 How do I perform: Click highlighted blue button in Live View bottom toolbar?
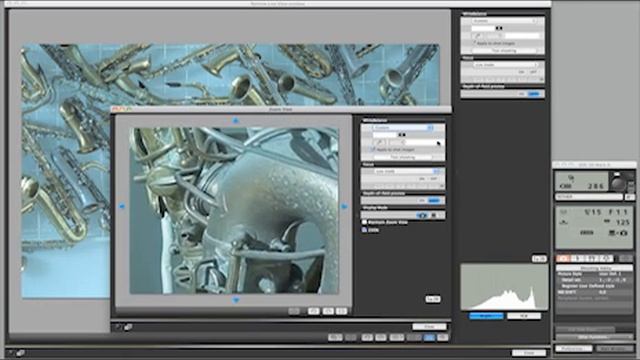pos(429,337)
